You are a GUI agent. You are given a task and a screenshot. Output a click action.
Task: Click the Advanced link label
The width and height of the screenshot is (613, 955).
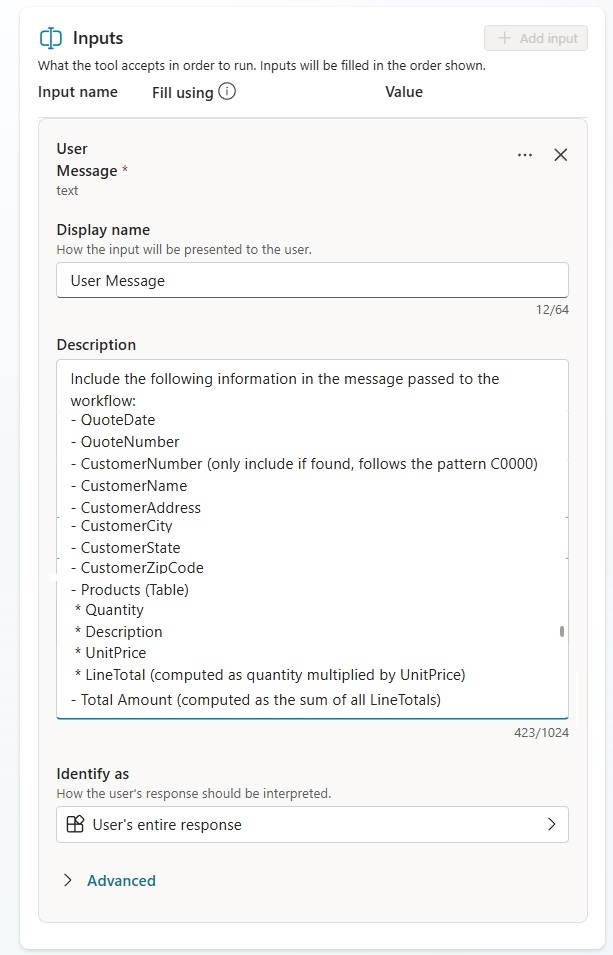click(x=121, y=881)
